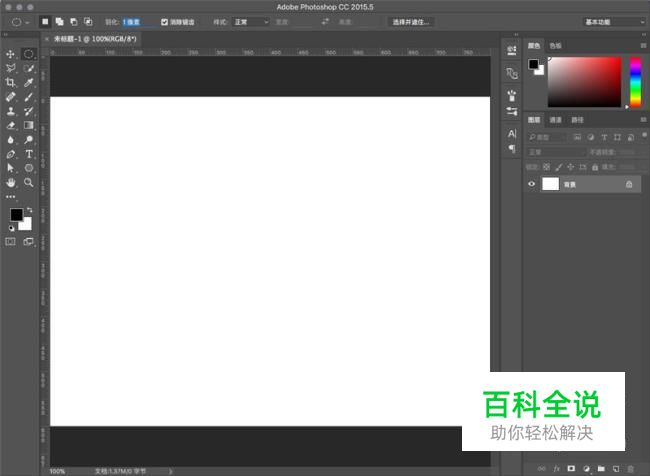Select the Hand tool
This screenshot has height=476, width=650.
[11, 183]
